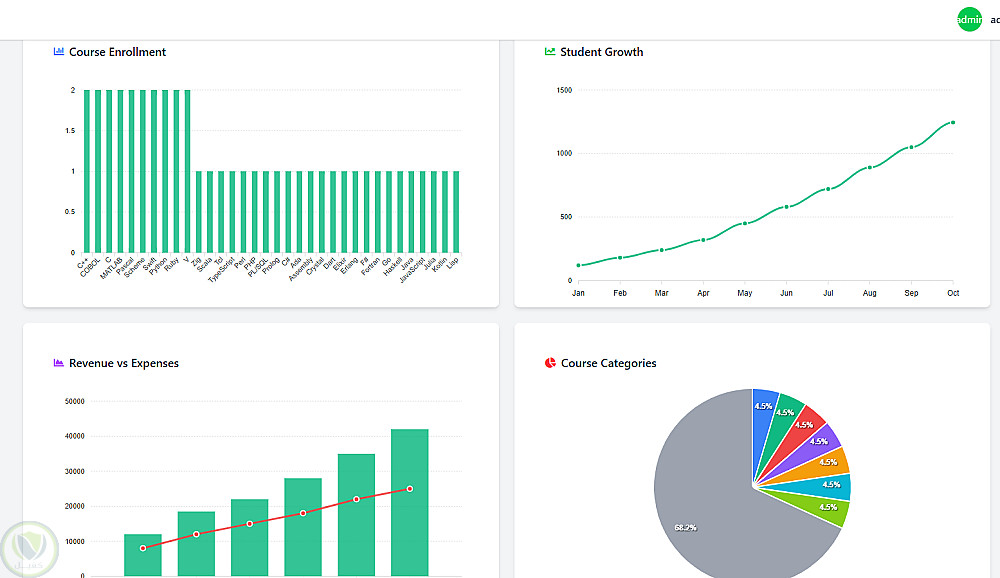The height and width of the screenshot is (578, 1000).
Task: Click the Course Enrollment bar chart icon
Action: point(59,51)
